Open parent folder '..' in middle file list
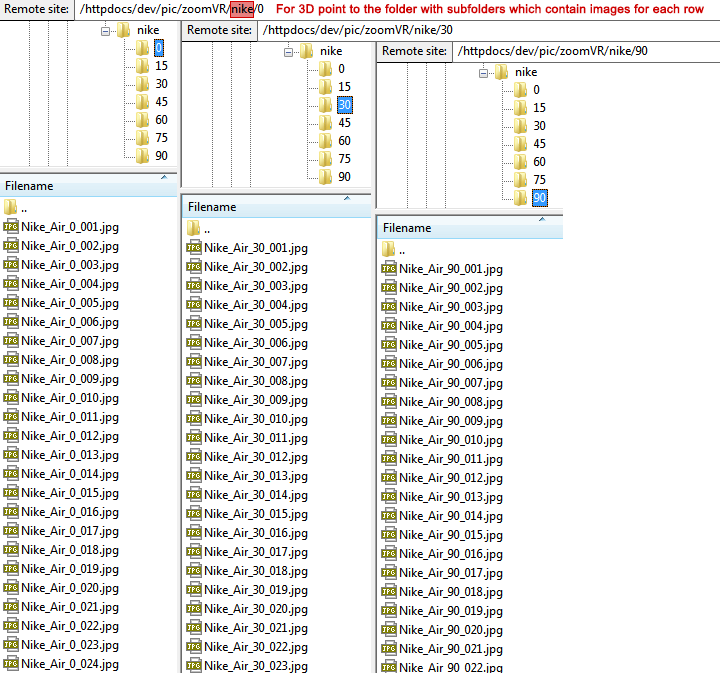The width and height of the screenshot is (720, 673). click(199, 229)
